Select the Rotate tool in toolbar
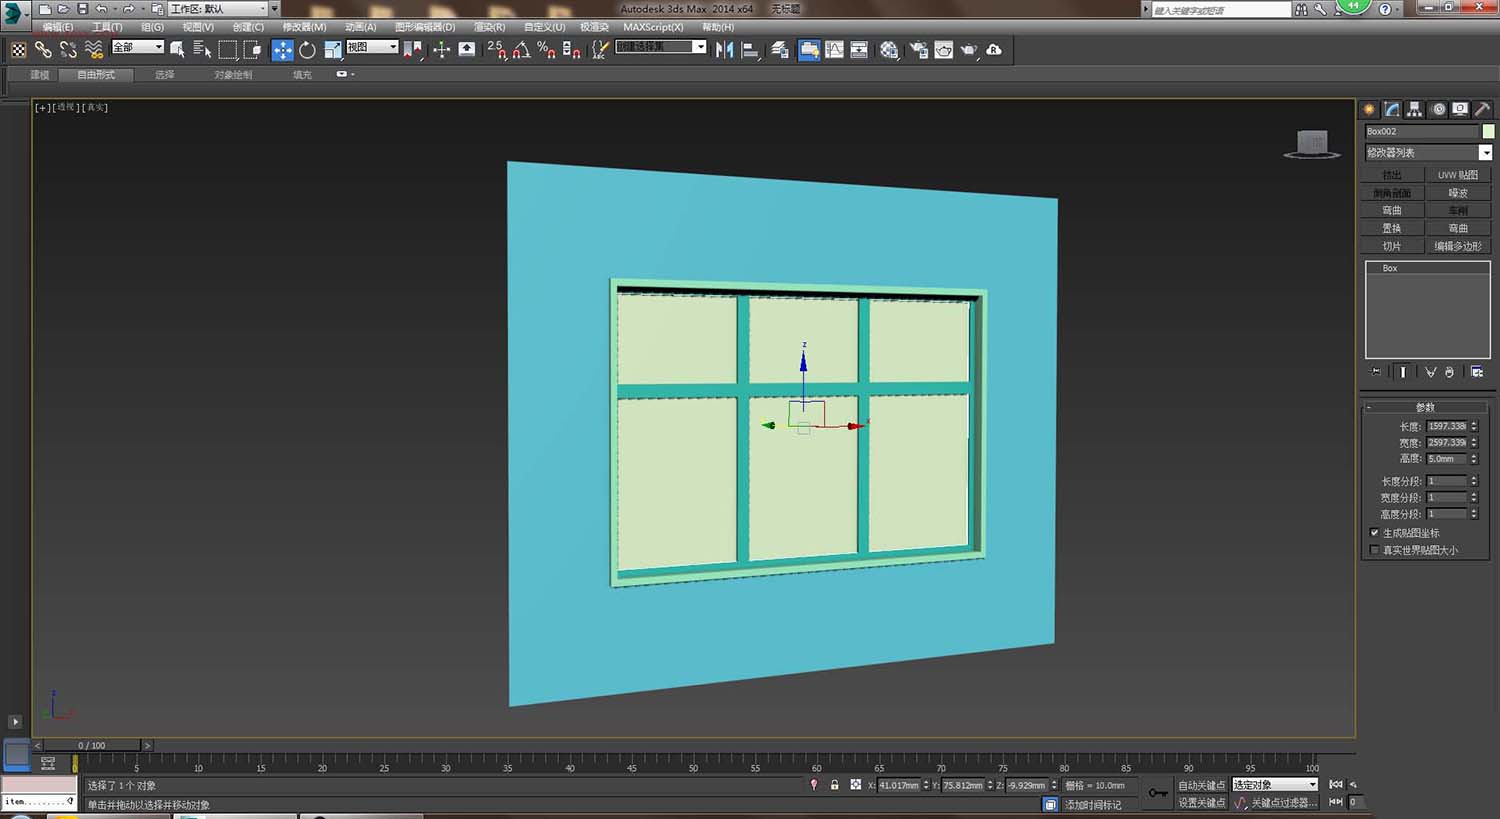This screenshot has width=1500, height=819. (307, 50)
